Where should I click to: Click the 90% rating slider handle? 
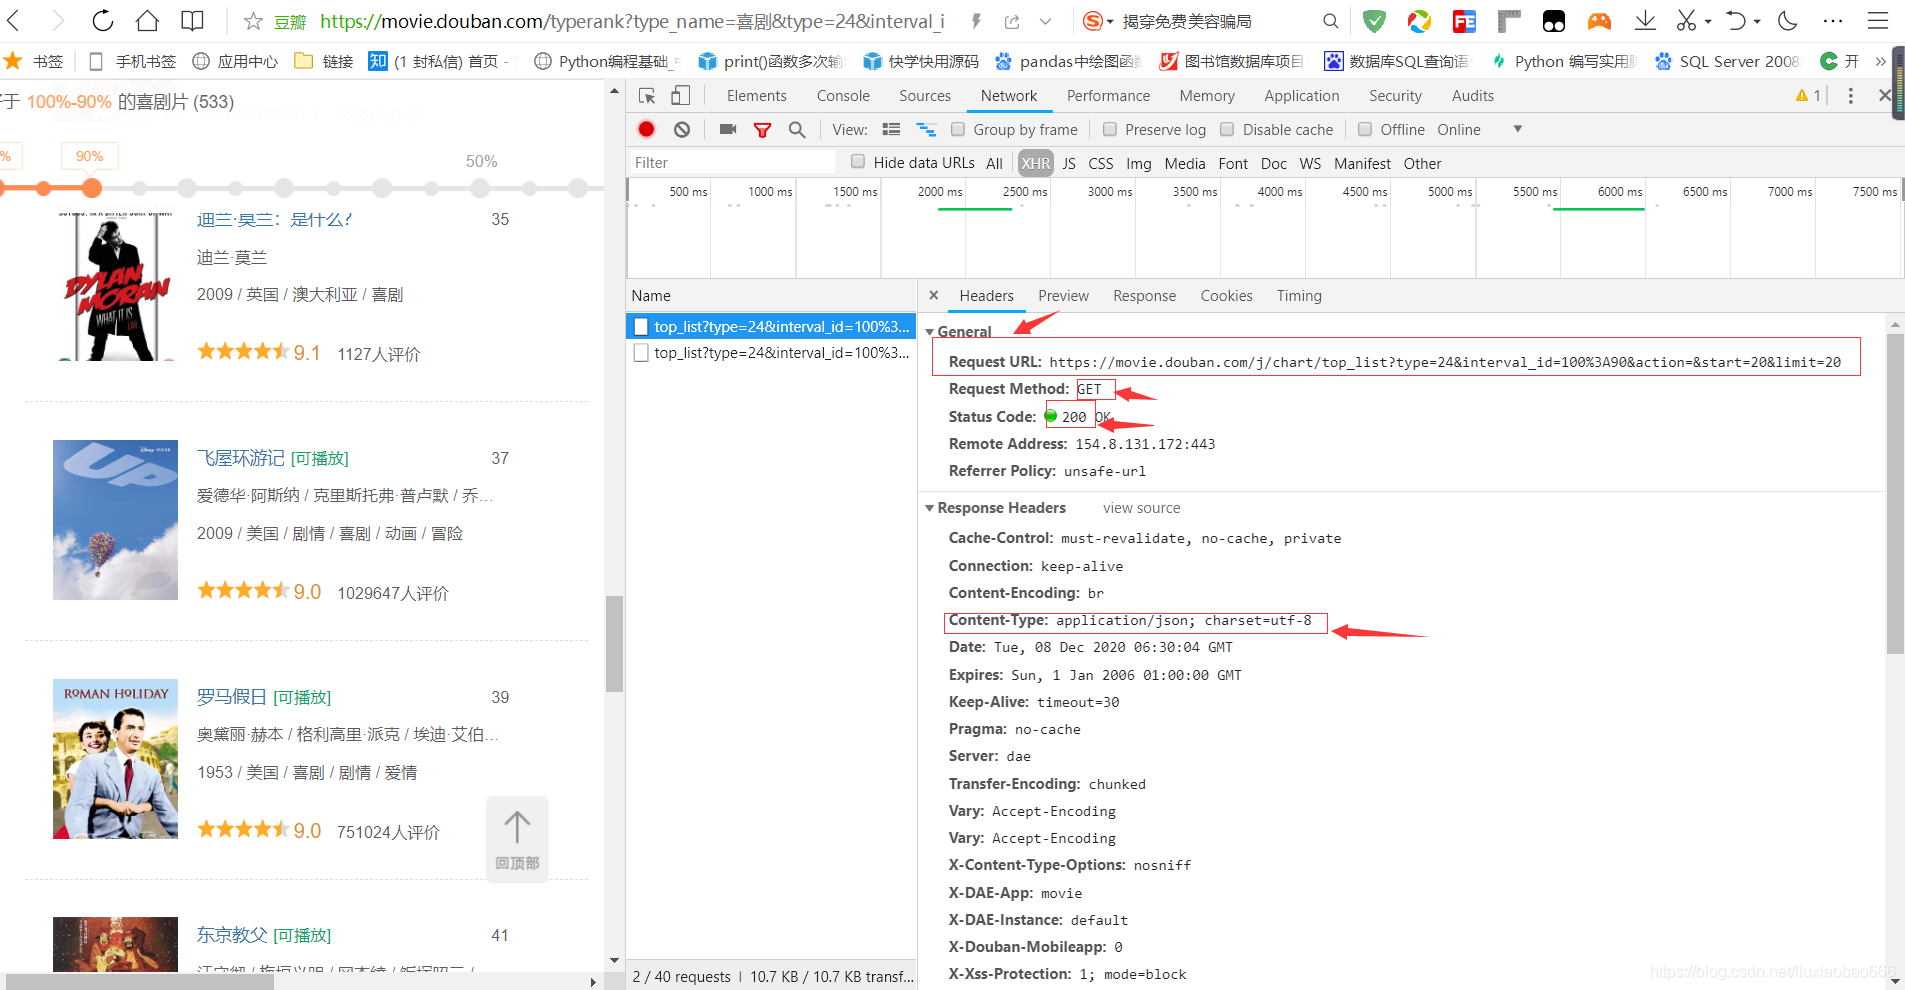(x=92, y=188)
